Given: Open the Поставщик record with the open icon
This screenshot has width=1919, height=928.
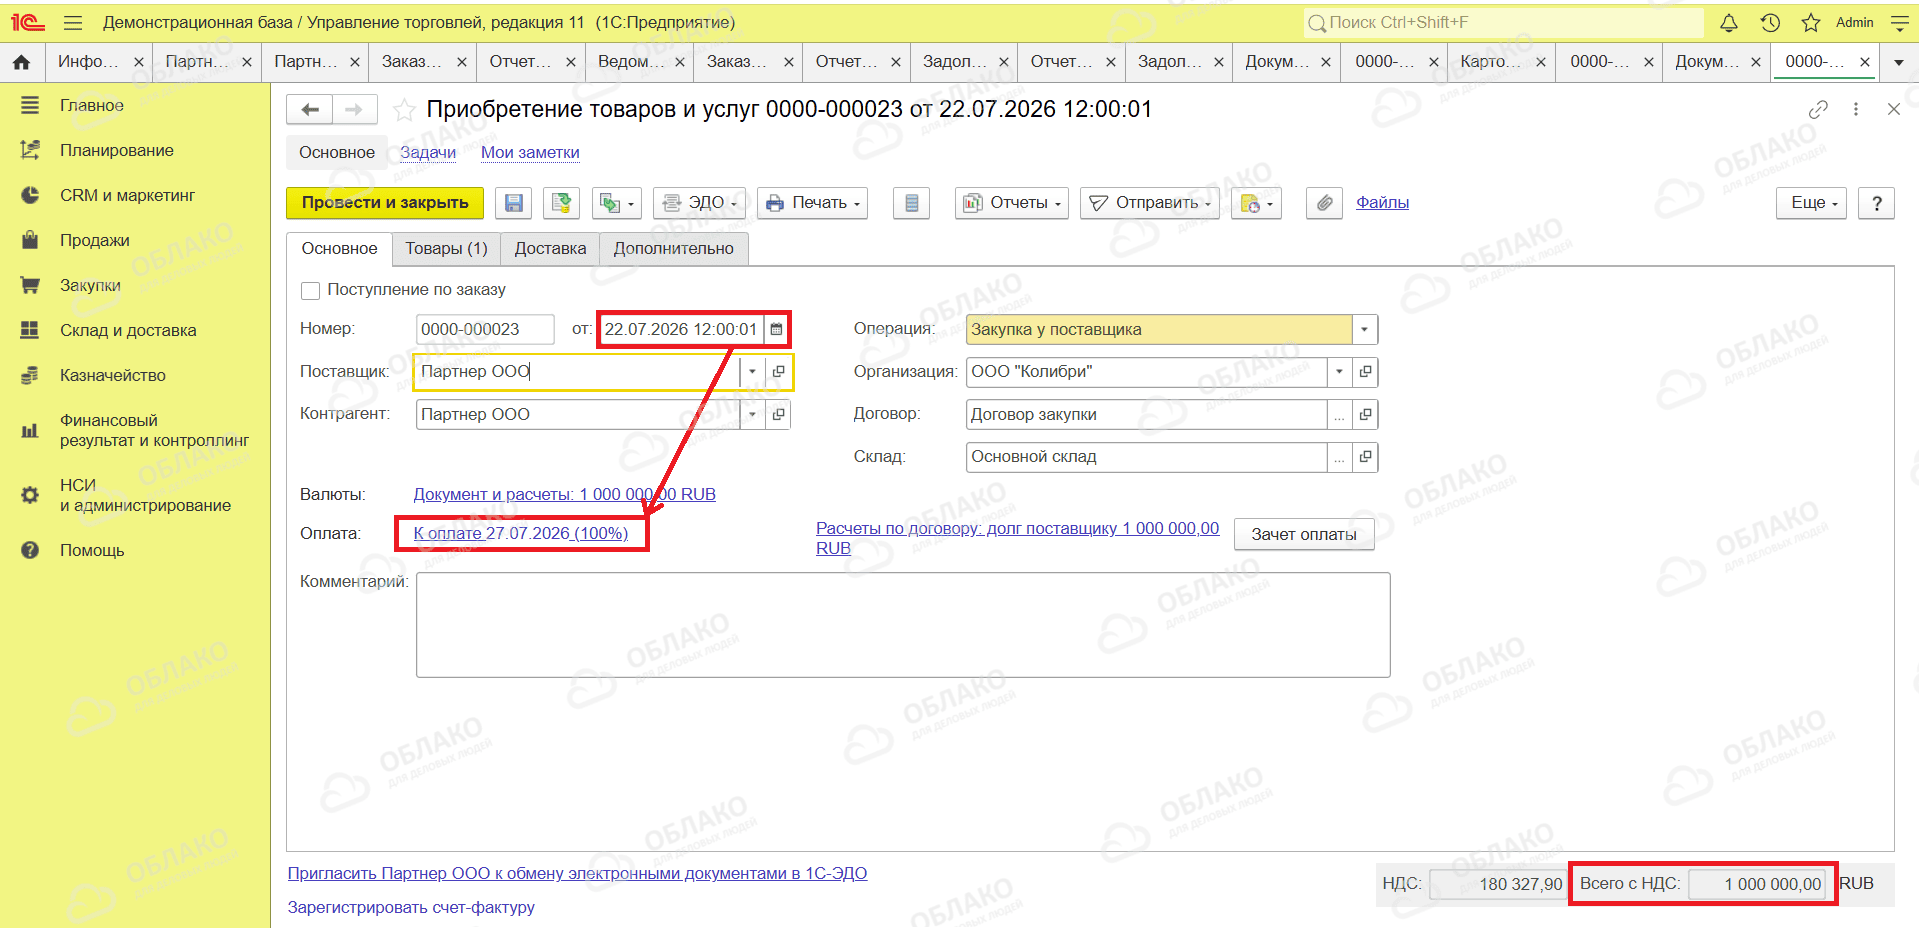Looking at the screenshot, I should point(778,372).
